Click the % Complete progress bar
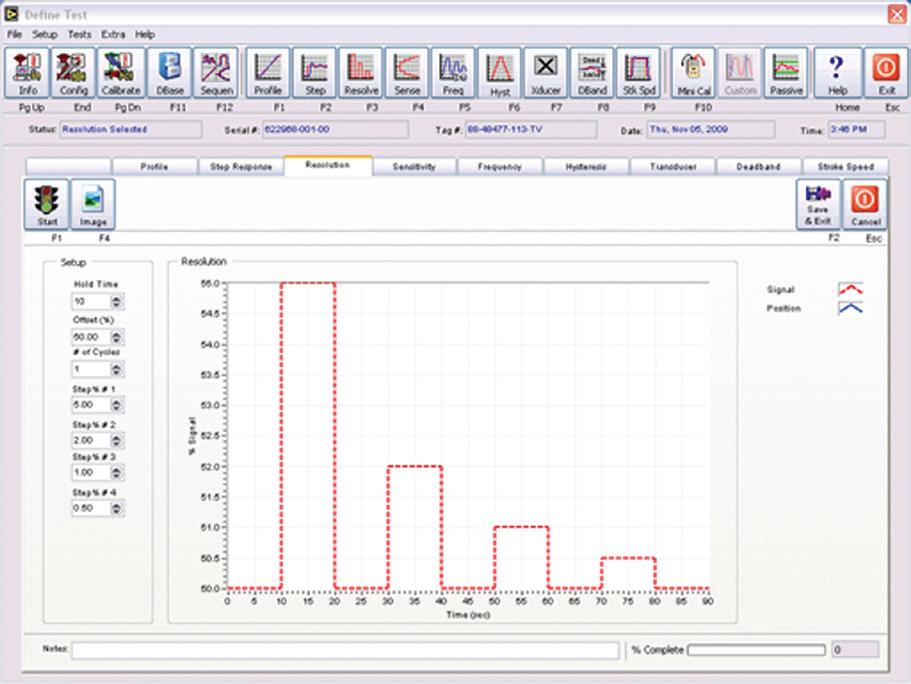 tap(756, 650)
